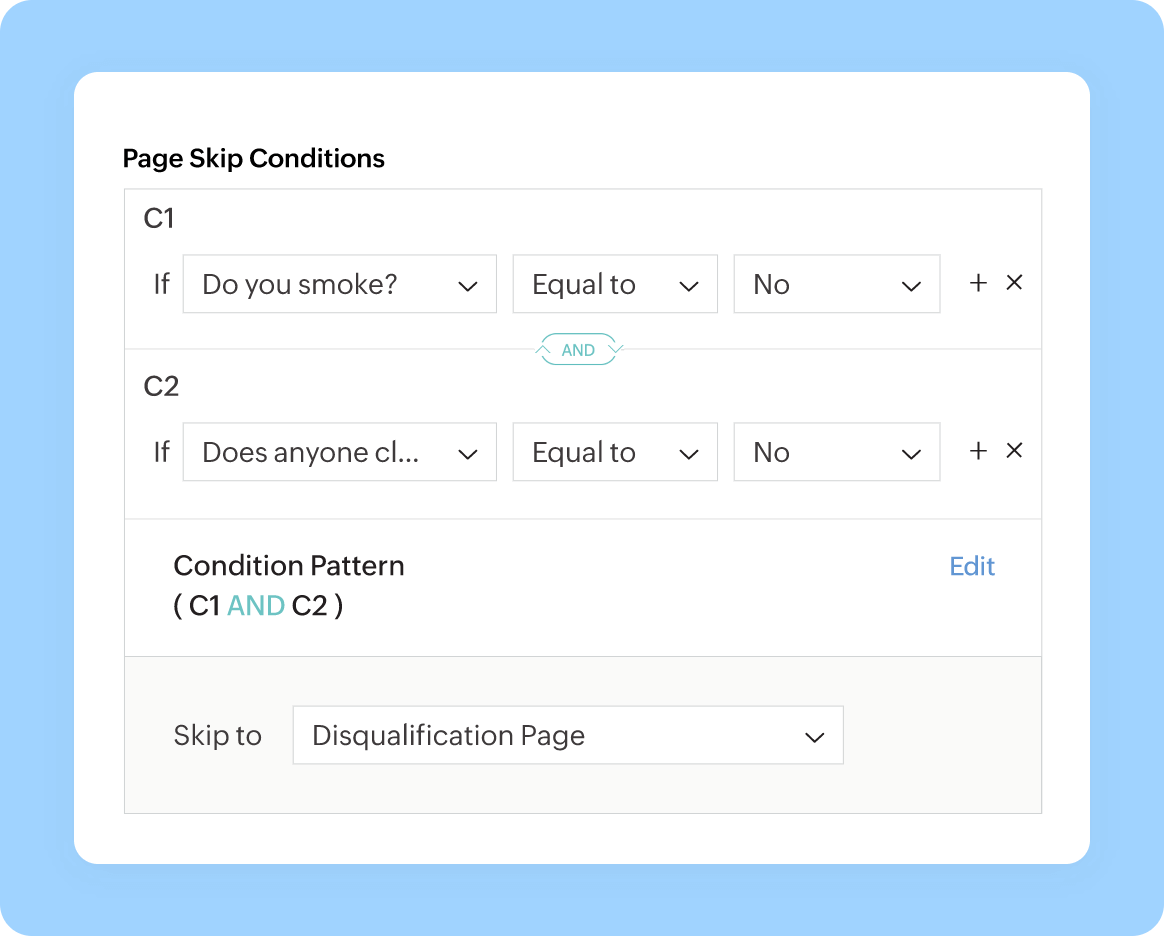Open the 'Does anyone cl...' question dropdown
This screenshot has height=936, width=1164.
coord(339,453)
